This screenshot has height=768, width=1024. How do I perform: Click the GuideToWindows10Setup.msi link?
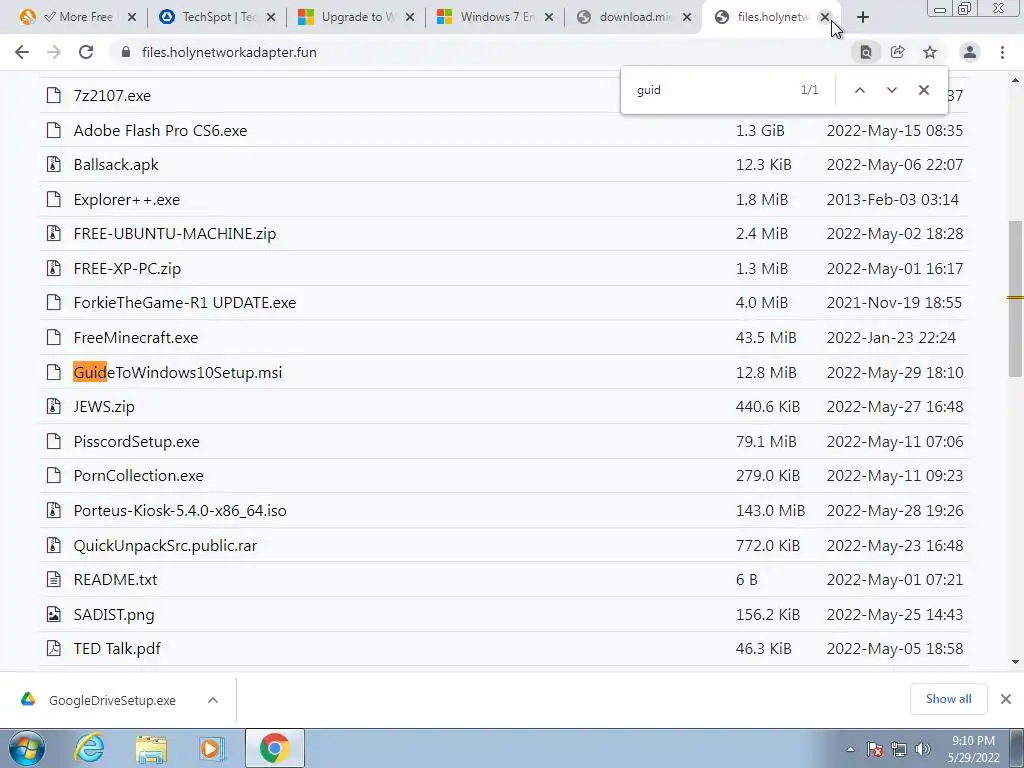(178, 372)
